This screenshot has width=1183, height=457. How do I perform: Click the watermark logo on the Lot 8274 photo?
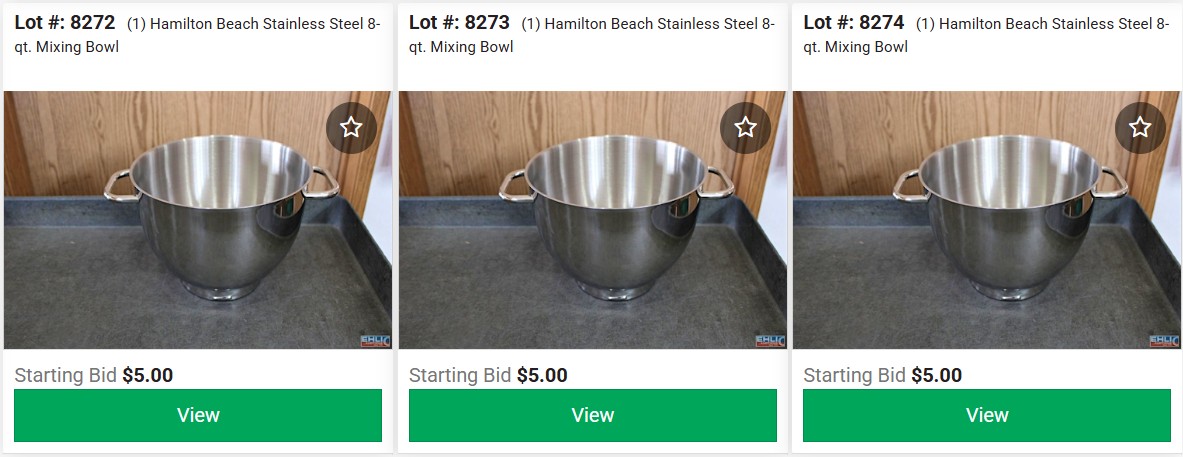1165,341
